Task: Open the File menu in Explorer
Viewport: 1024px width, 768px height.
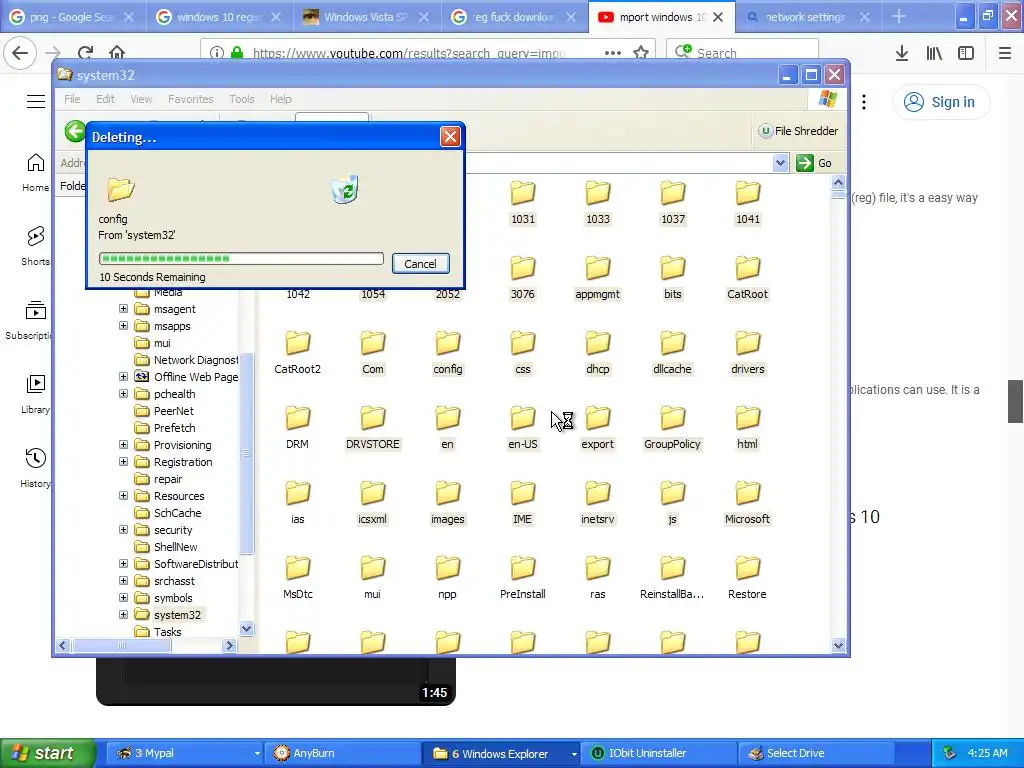Action: [72, 99]
